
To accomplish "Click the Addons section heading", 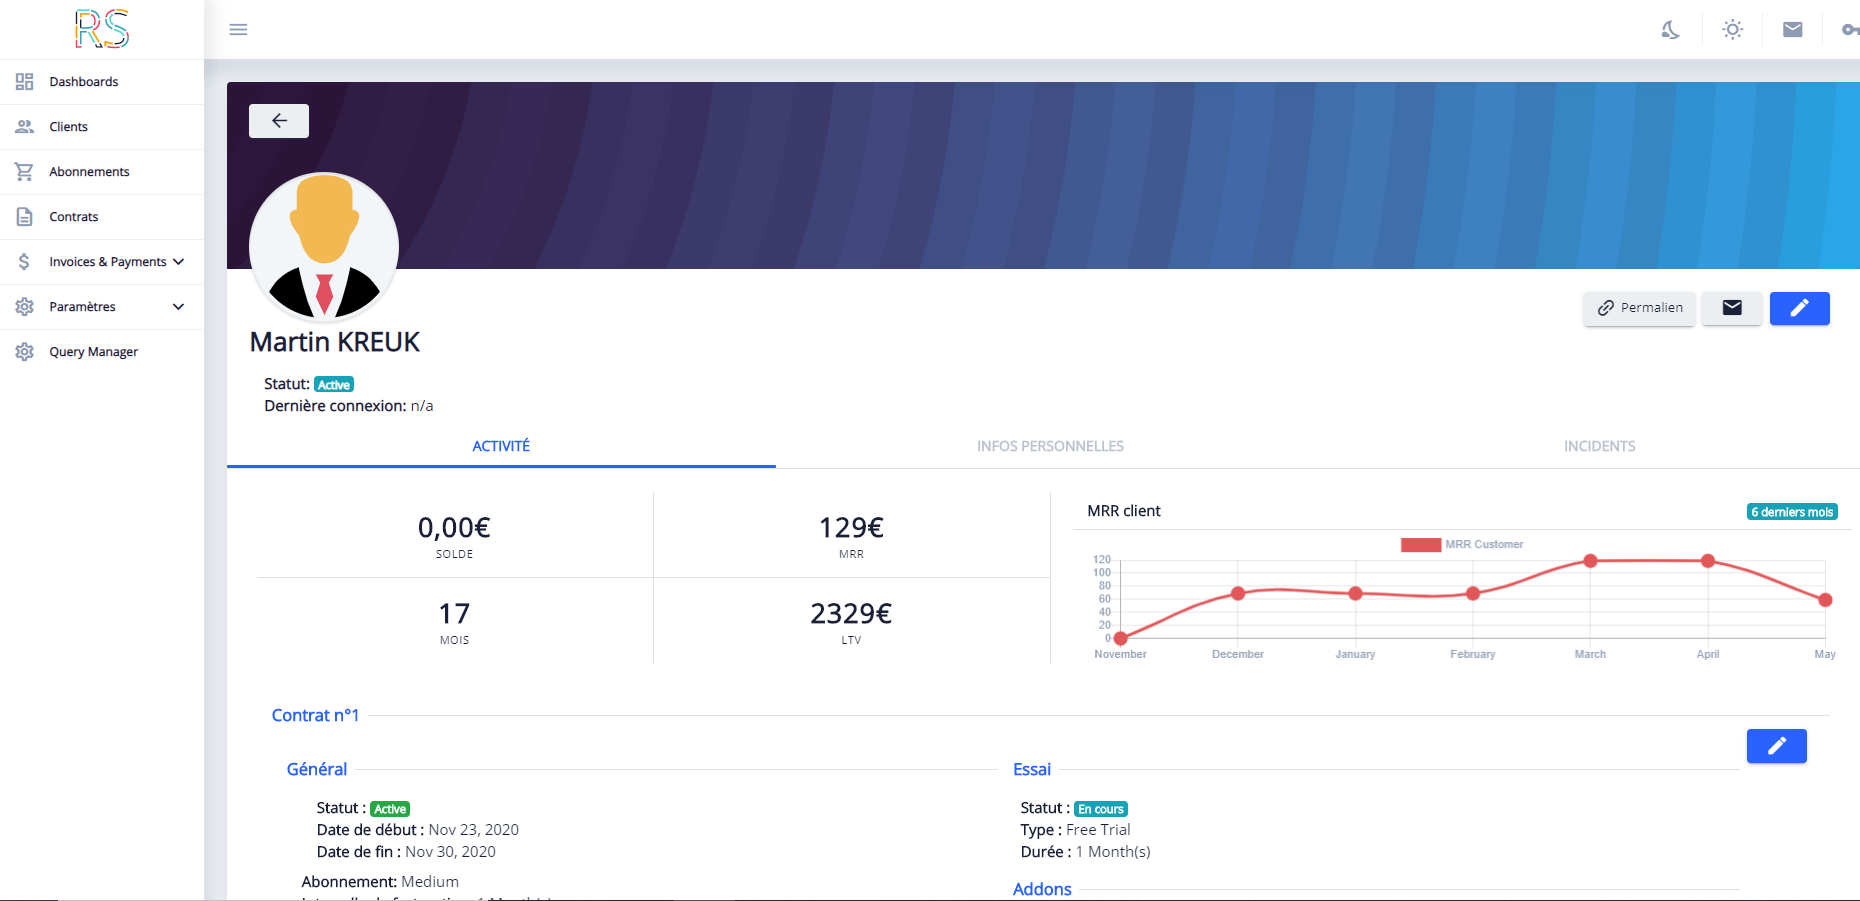I will click(x=1042, y=889).
